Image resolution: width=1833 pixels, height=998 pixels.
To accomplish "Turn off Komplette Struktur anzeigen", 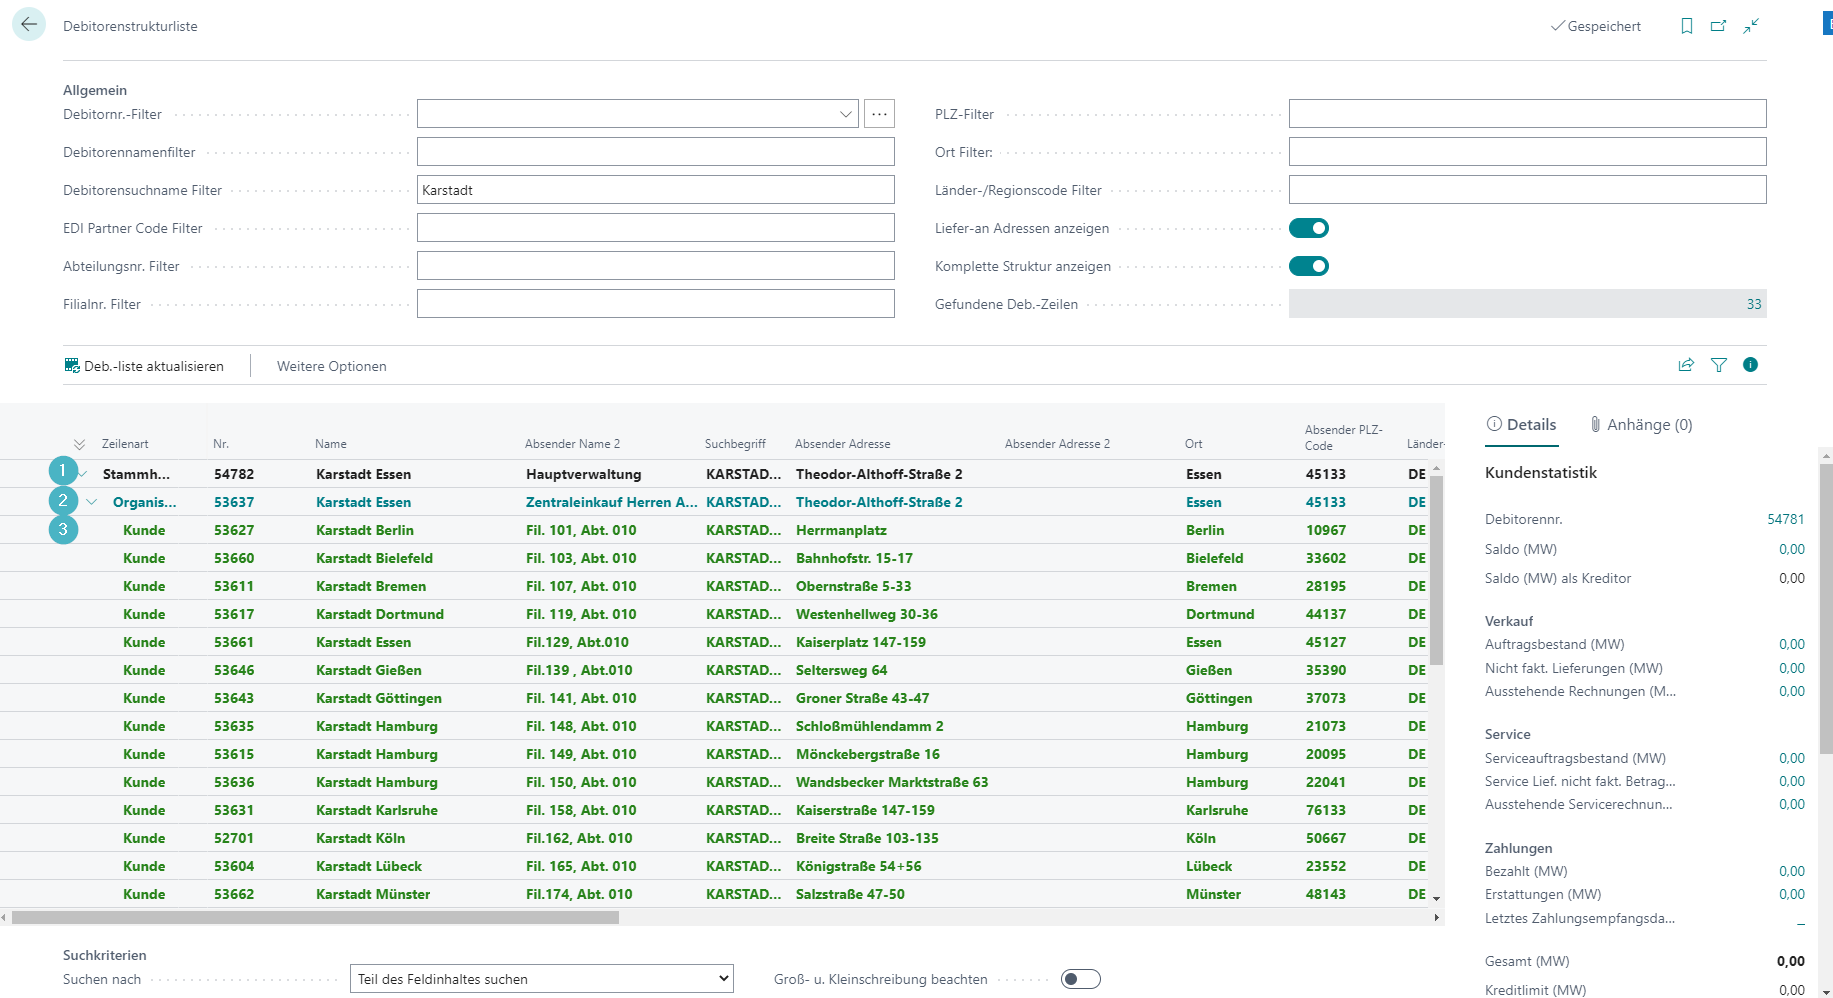I will click(1308, 266).
